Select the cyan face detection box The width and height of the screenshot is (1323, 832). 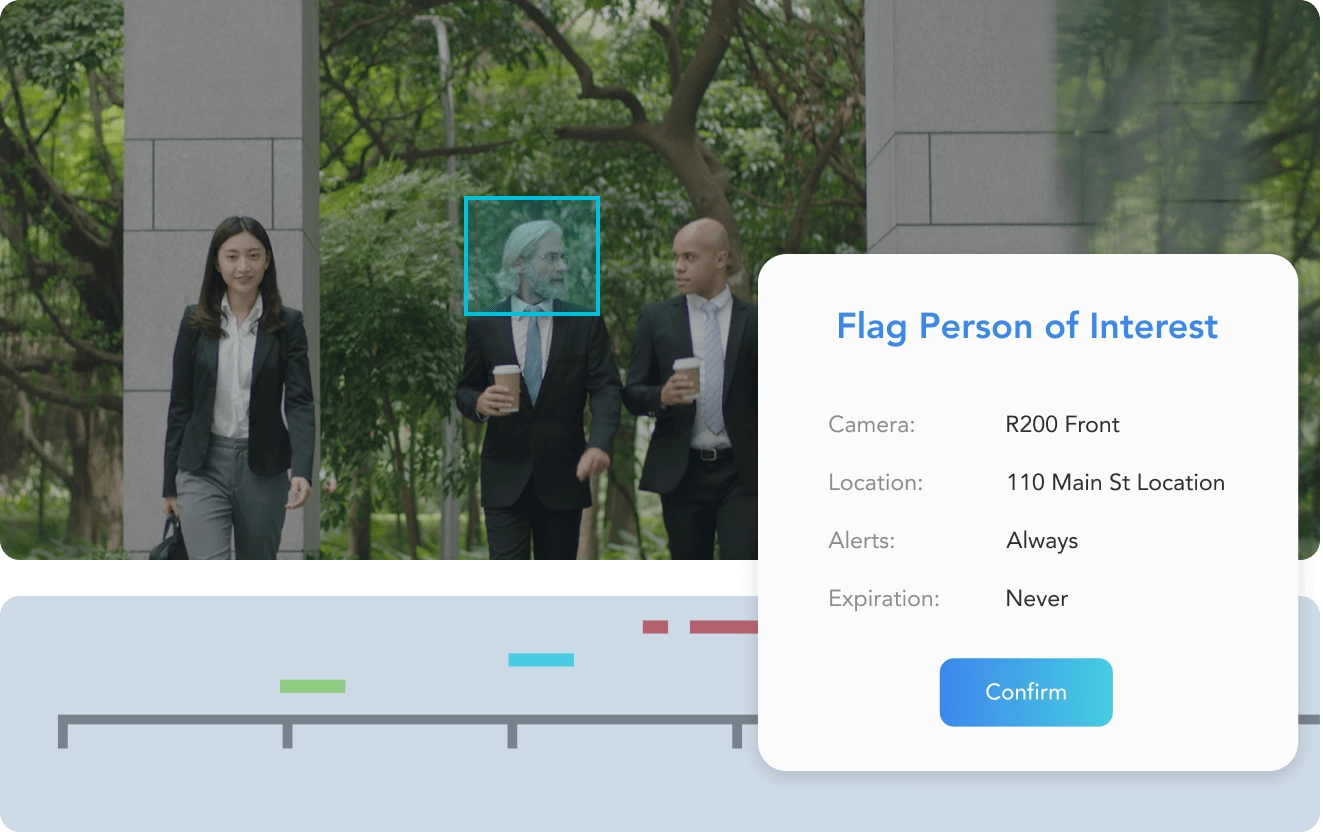click(531, 256)
